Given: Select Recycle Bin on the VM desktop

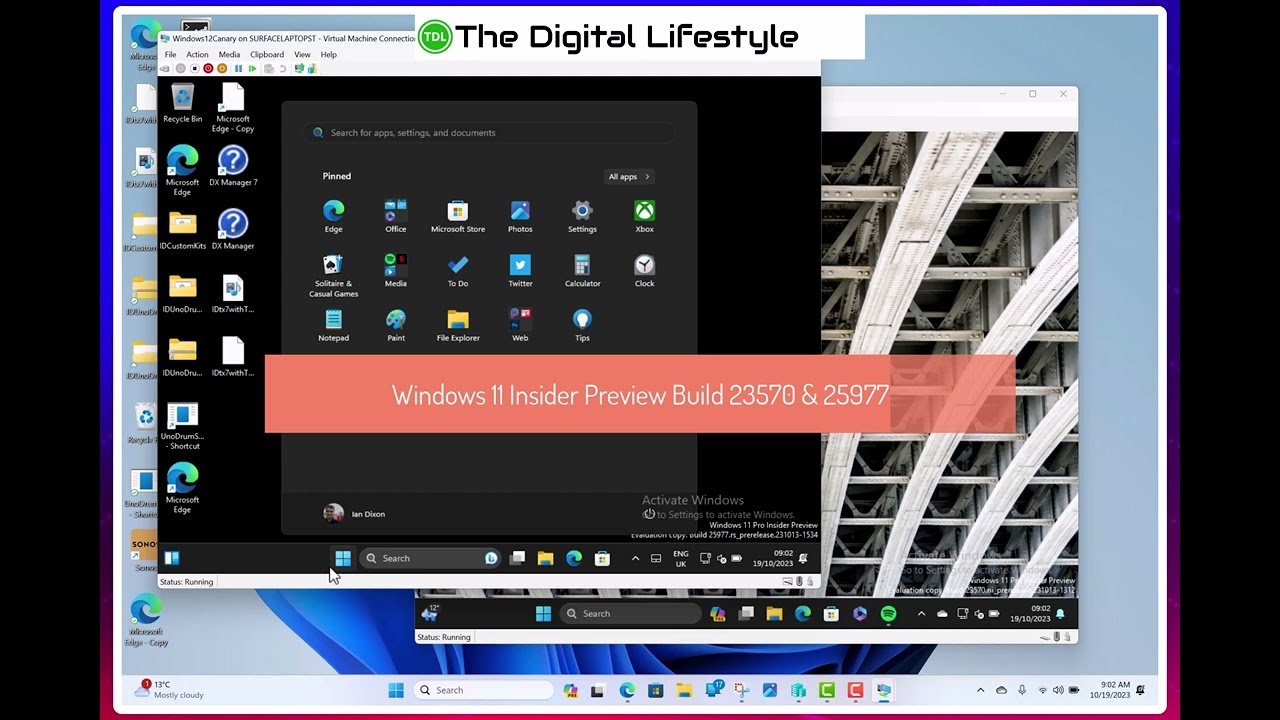Looking at the screenshot, I should pyautogui.click(x=182, y=104).
